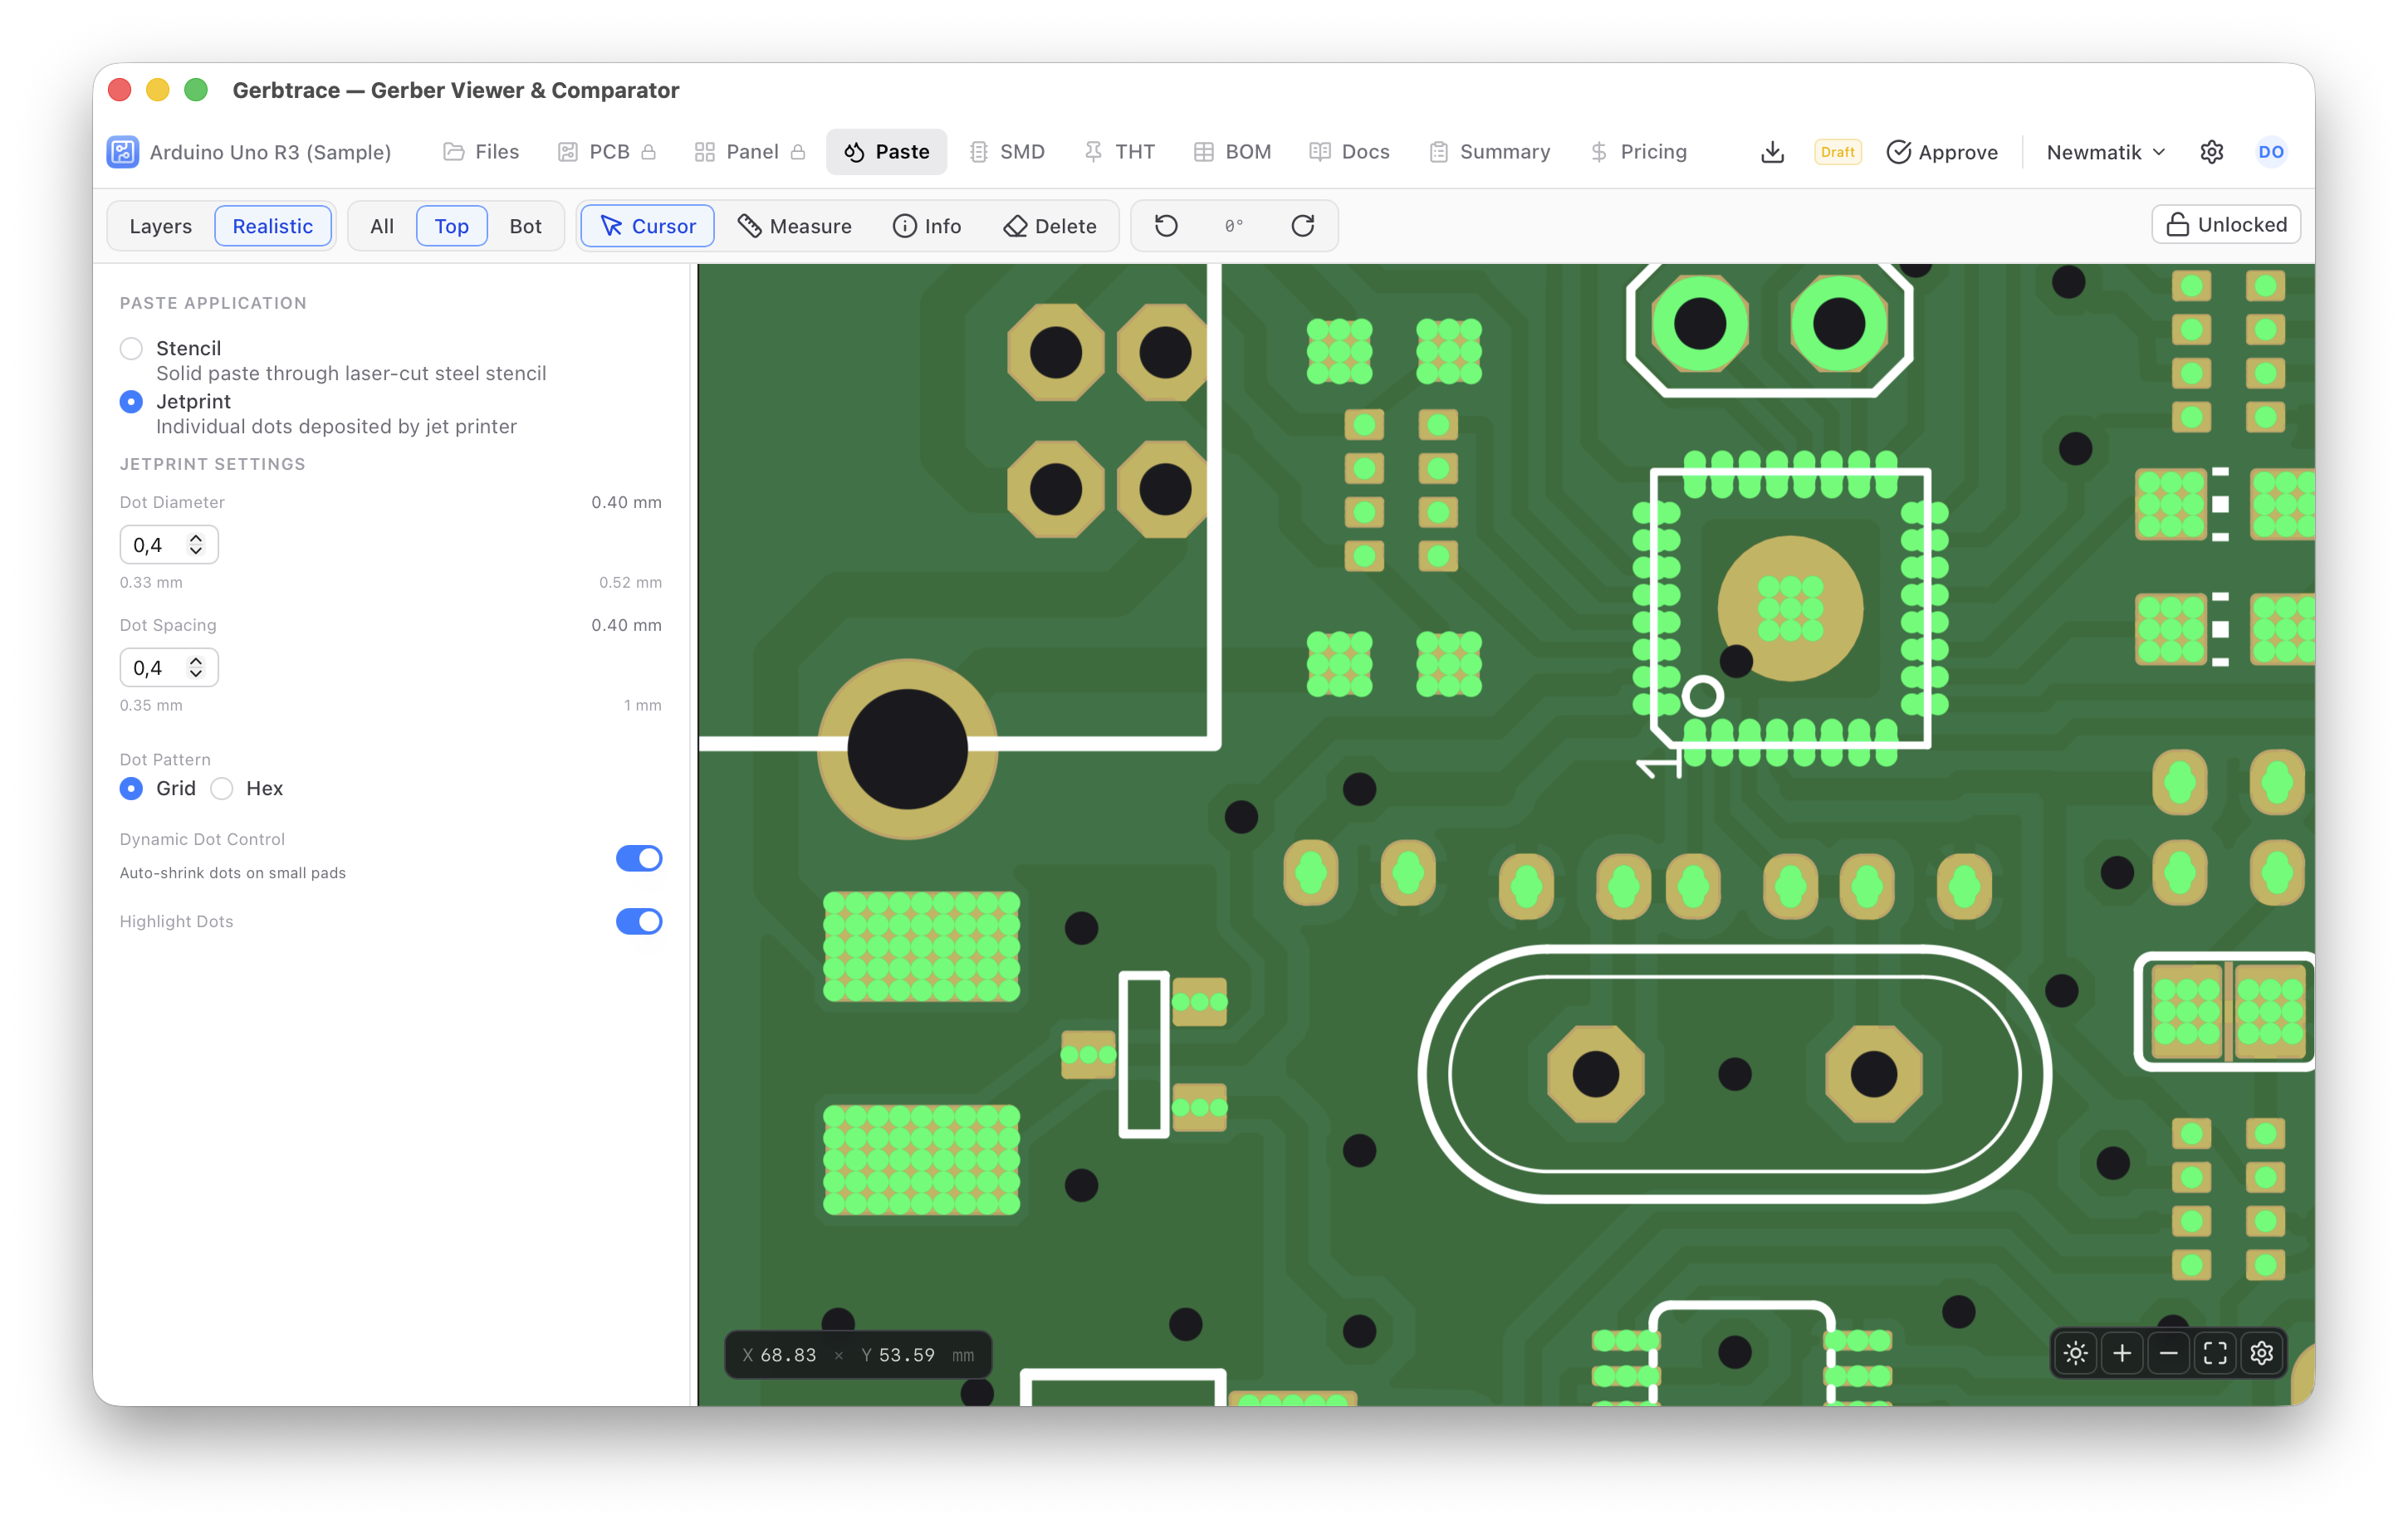
Task: Select the Measure tool
Action: coord(795,226)
